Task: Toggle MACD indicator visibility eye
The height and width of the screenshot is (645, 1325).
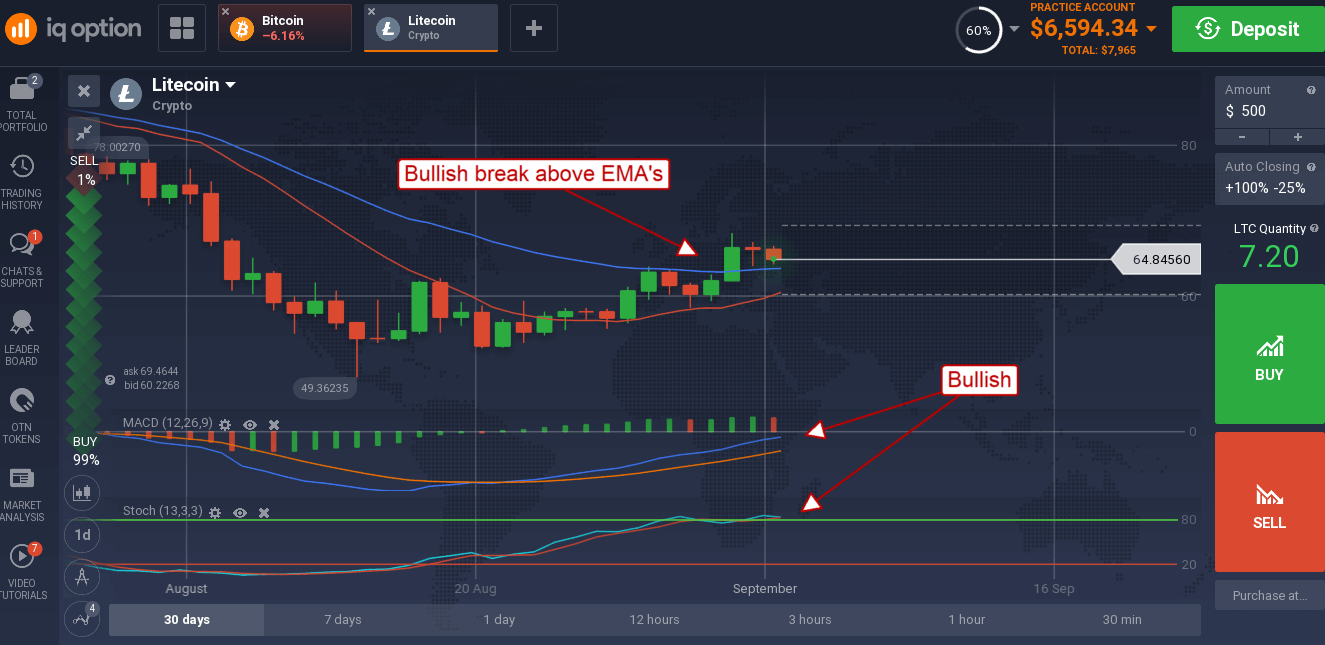Action: pyautogui.click(x=250, y=424)
